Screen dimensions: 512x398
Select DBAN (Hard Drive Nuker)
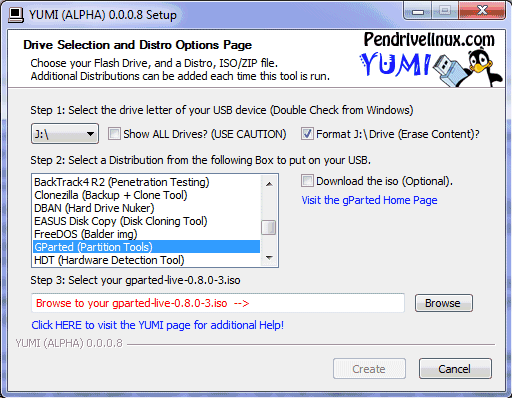click(146, 208)
